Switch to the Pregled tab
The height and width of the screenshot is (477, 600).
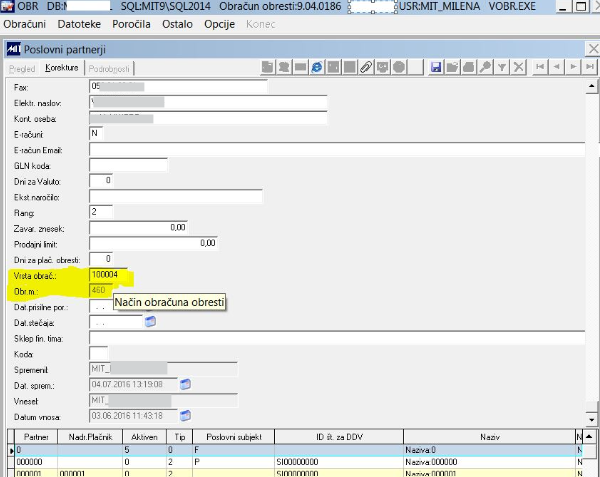click(x=22, y=68)
